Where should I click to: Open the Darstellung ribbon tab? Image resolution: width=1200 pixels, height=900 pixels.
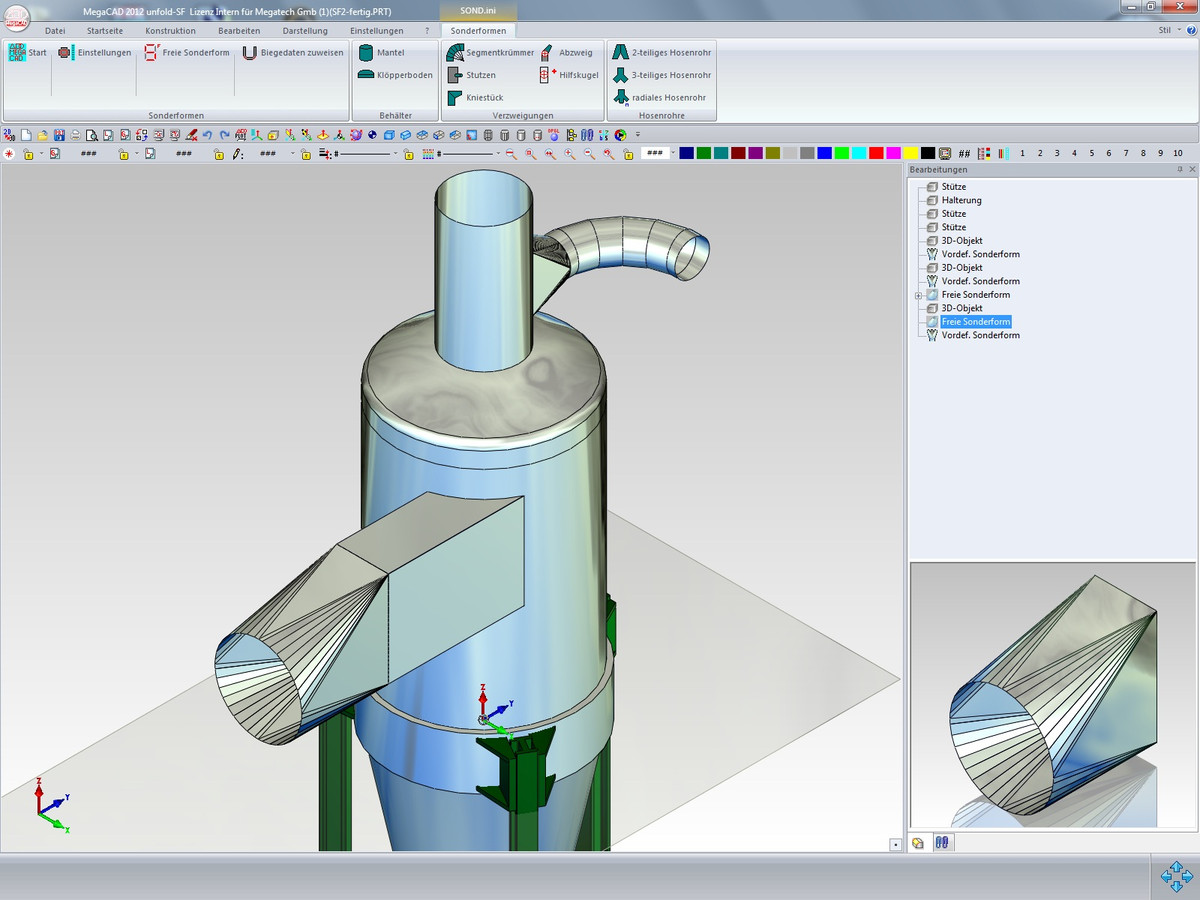click(305, 31)
